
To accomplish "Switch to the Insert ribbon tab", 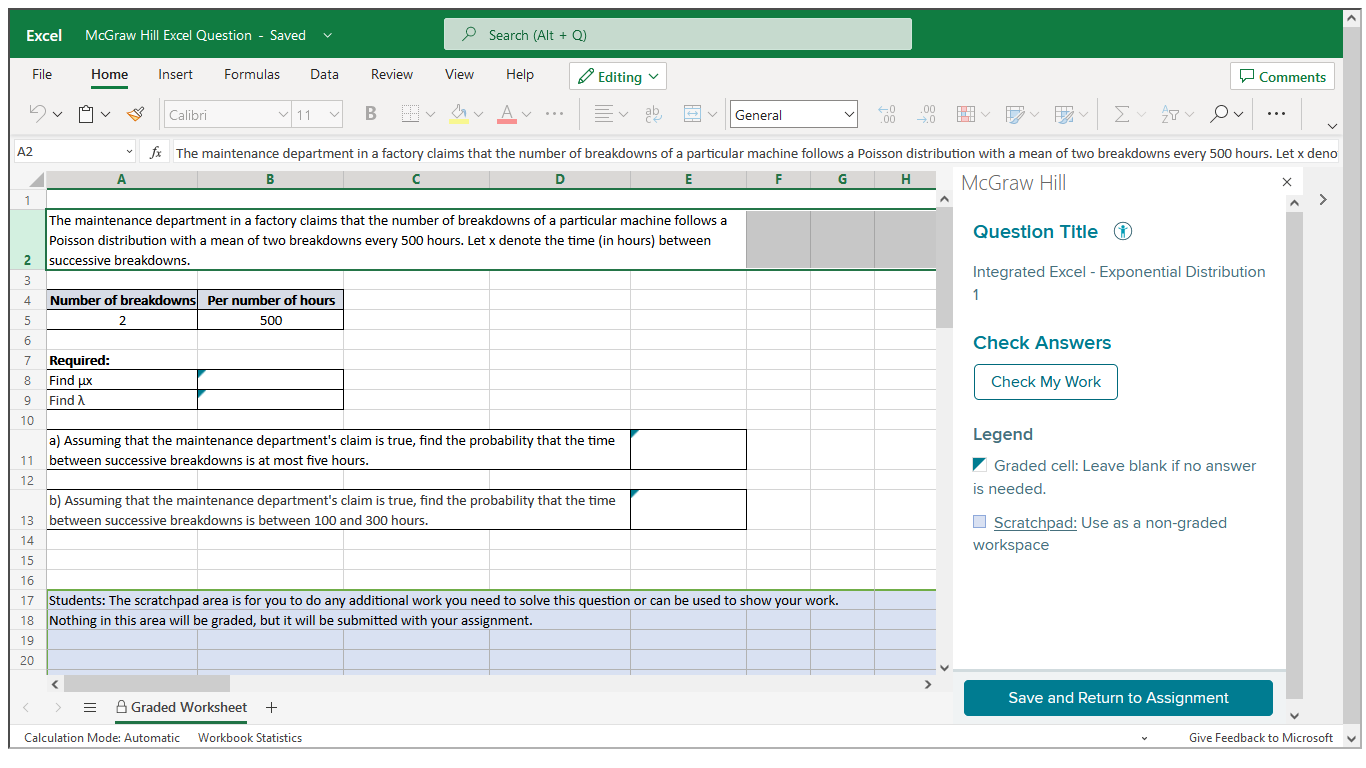I will tap(176, 74).
